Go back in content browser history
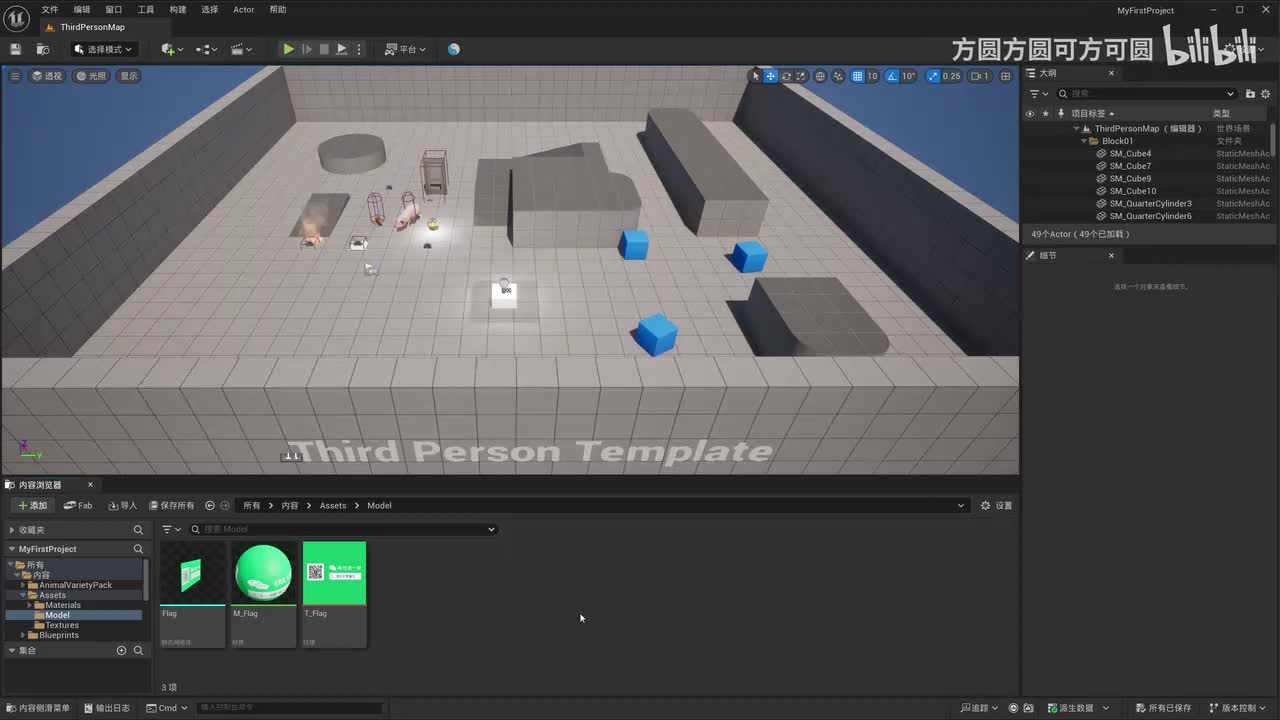Screen dimensions: 1280x720 (x=210, y=506)
